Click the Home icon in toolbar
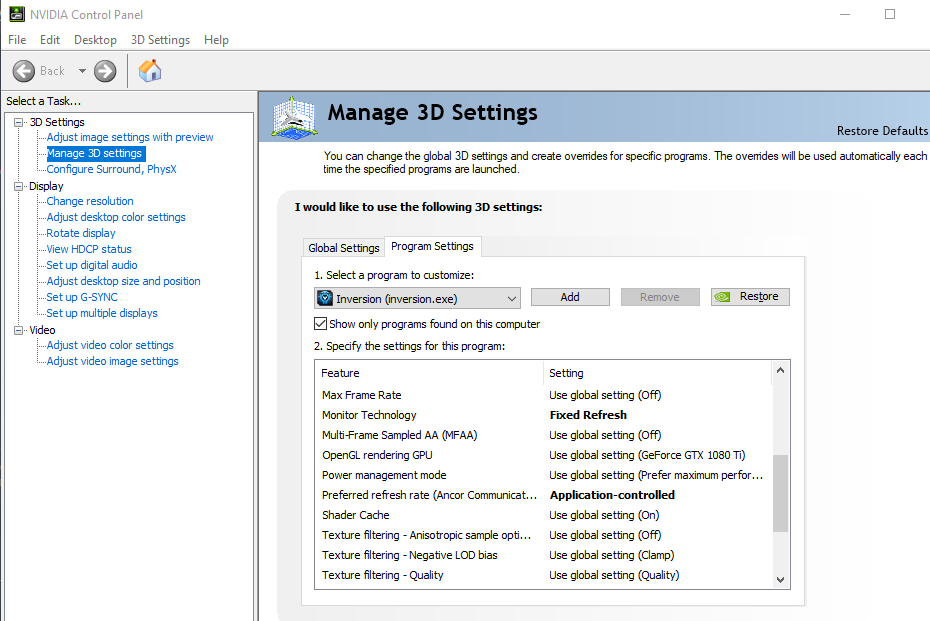Viewport: 930px width, 621px height. 150,71
